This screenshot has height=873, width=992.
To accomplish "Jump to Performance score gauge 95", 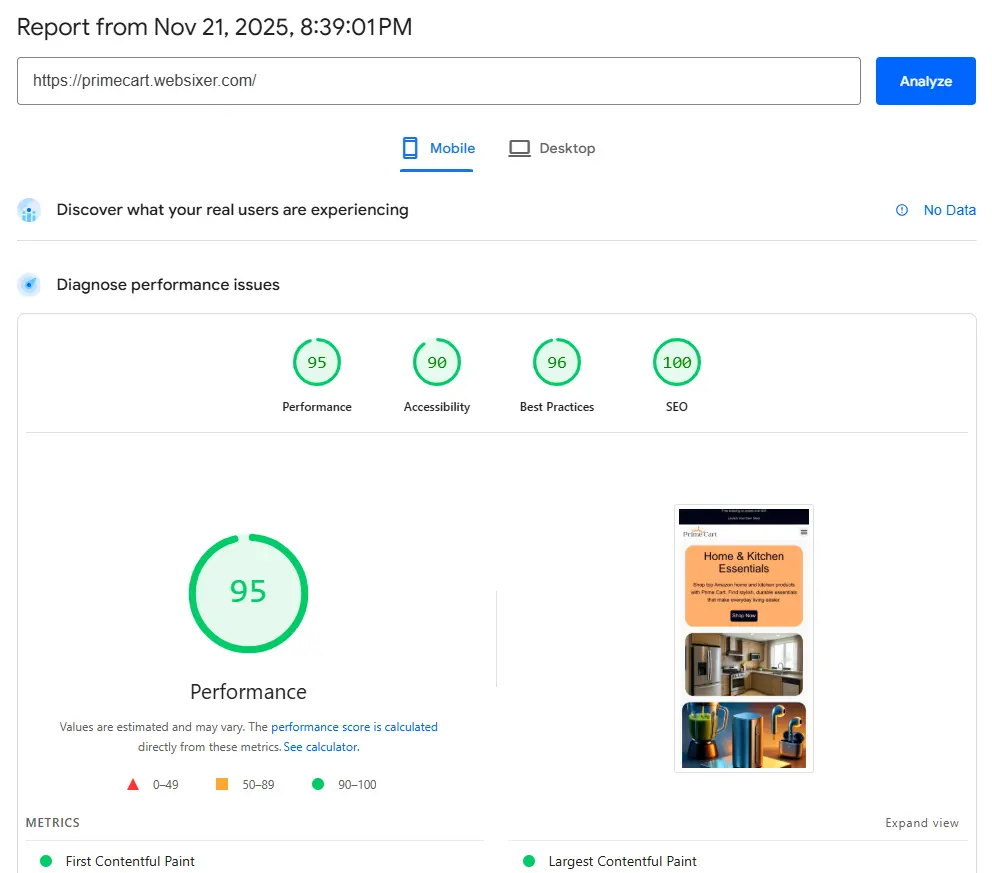I will (317, 363).
